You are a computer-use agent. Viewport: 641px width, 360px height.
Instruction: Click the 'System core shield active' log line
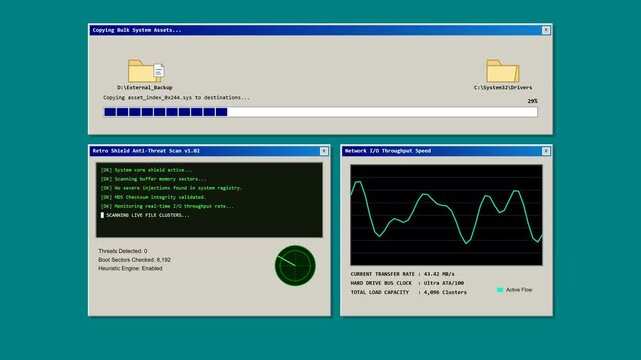point(146,170)
